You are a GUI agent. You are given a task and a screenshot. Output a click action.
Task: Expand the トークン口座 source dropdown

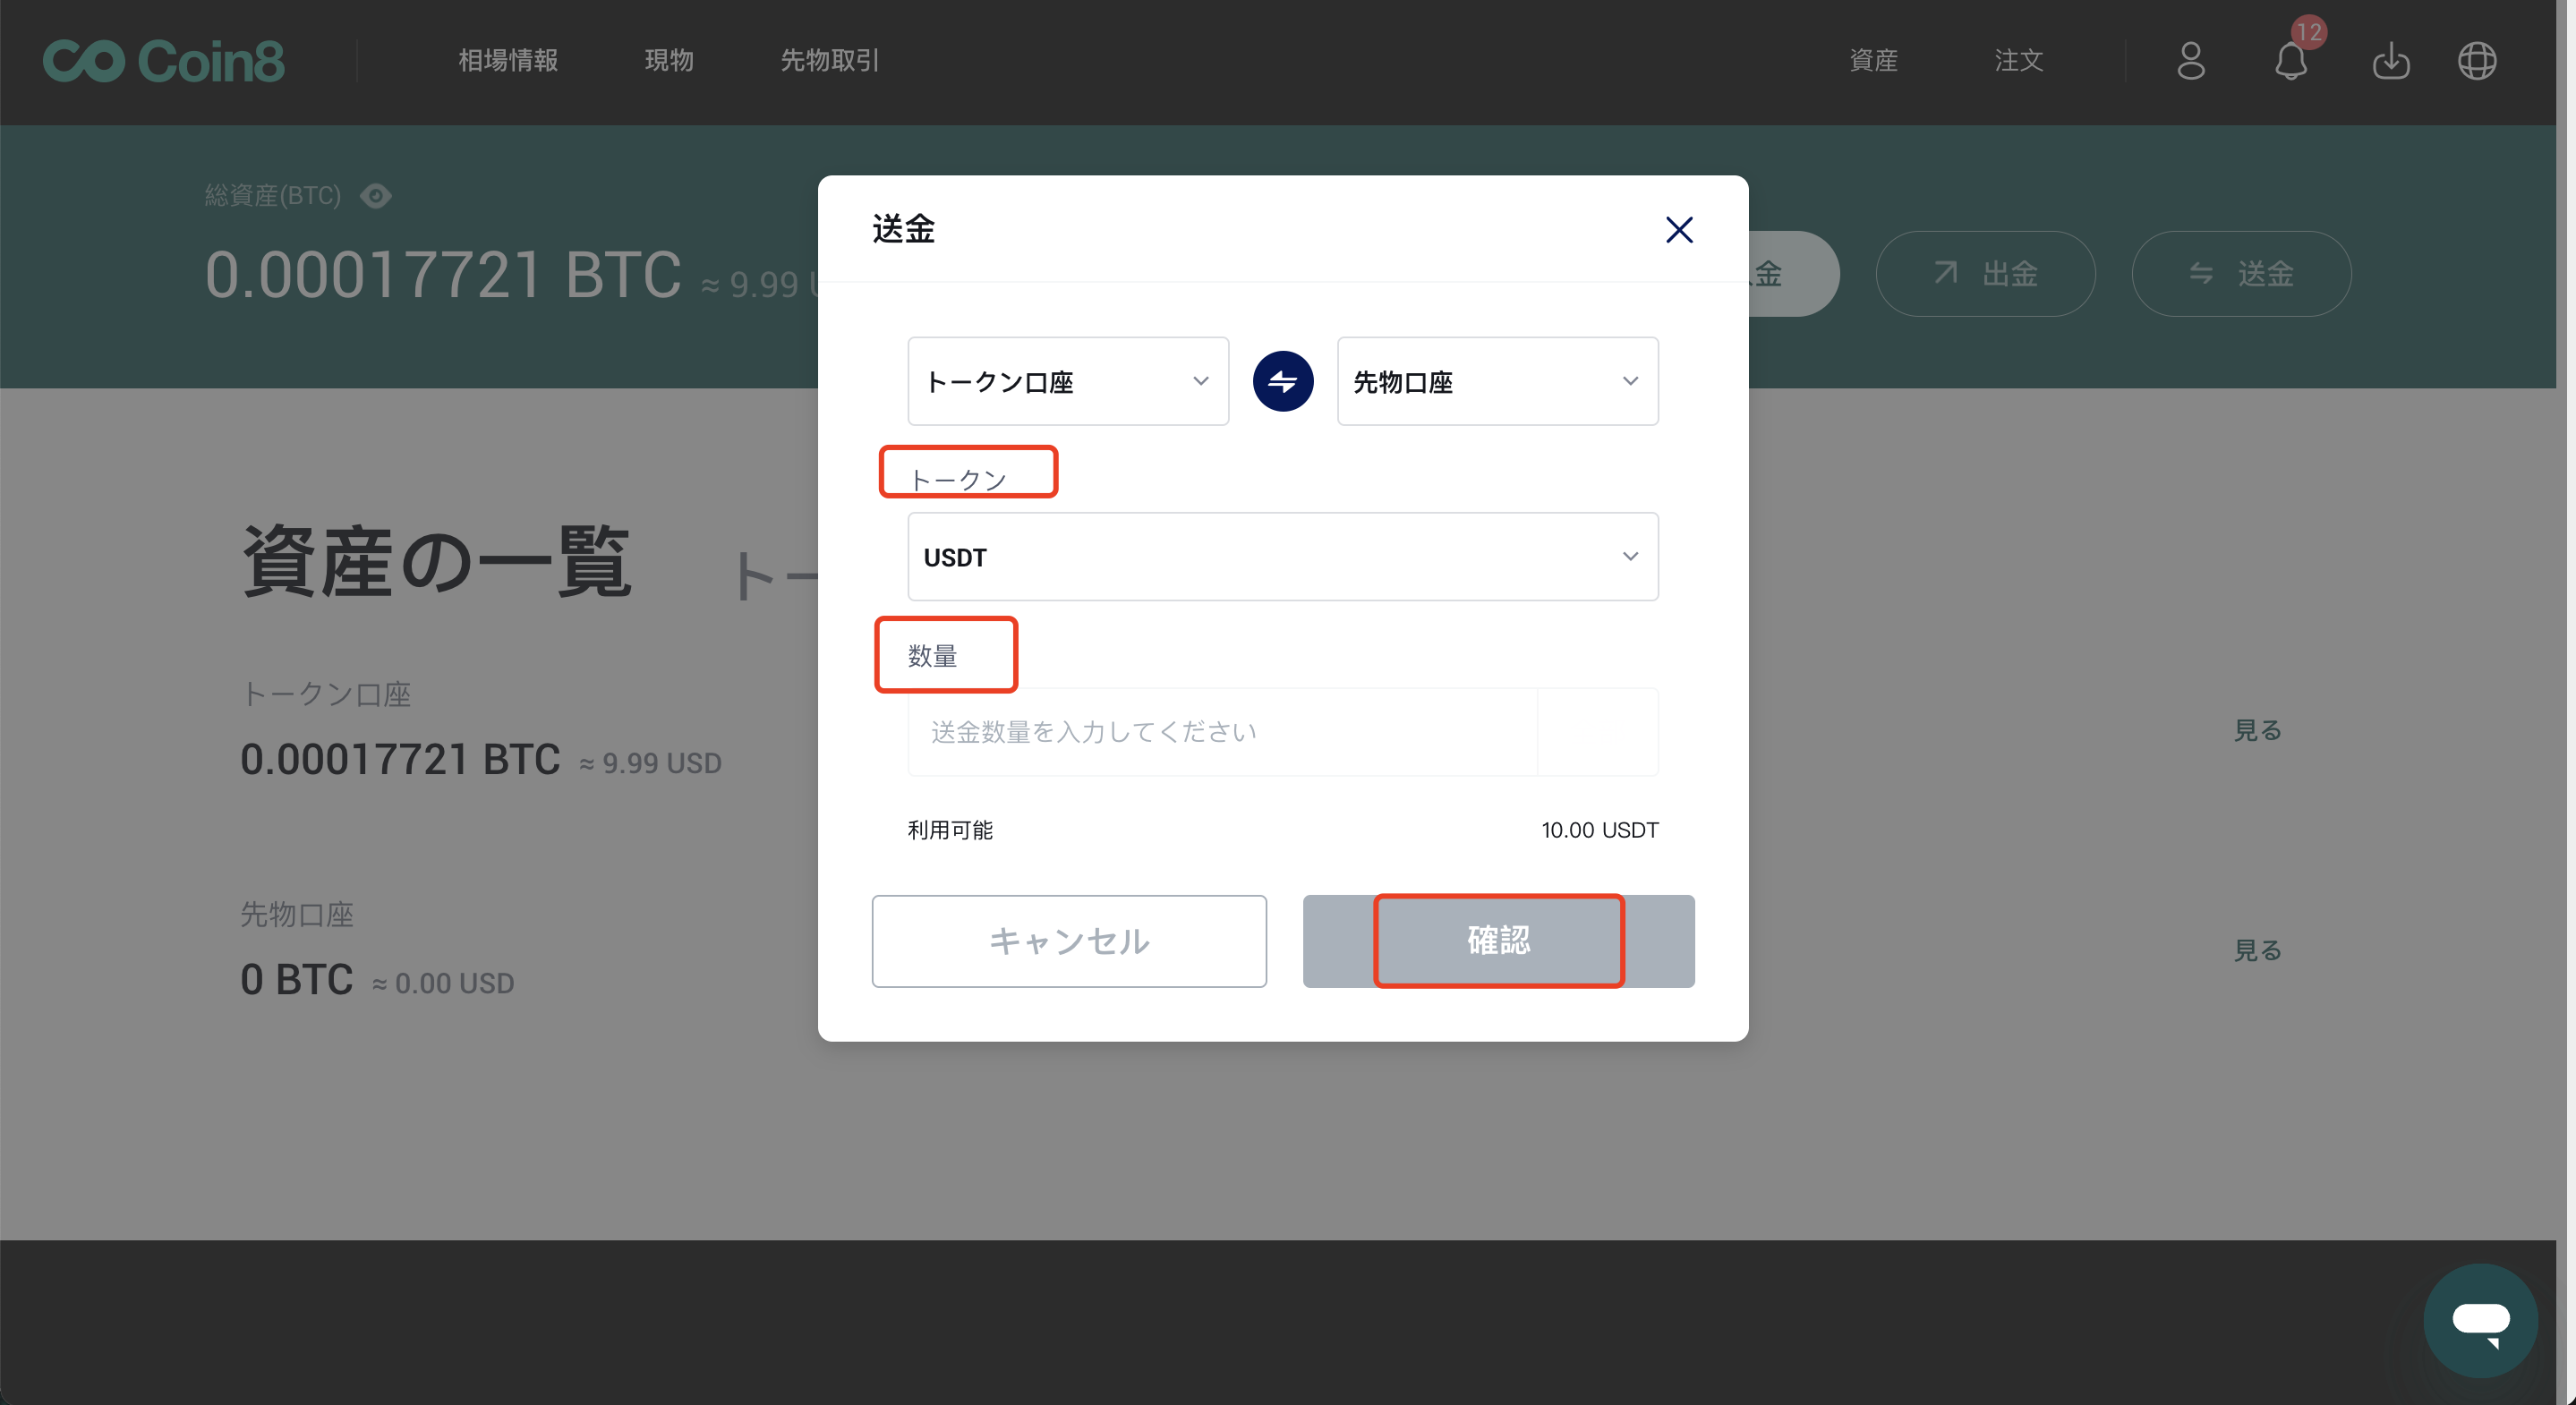click(x=1068, y=381)
